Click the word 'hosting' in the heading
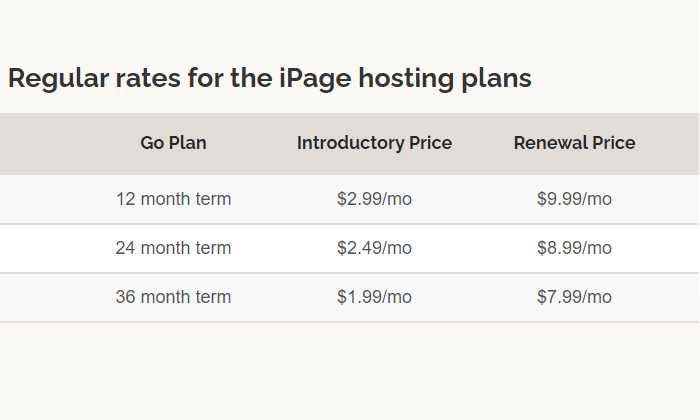700x420 pixels. pyautogui.click(x=406, y=79)
